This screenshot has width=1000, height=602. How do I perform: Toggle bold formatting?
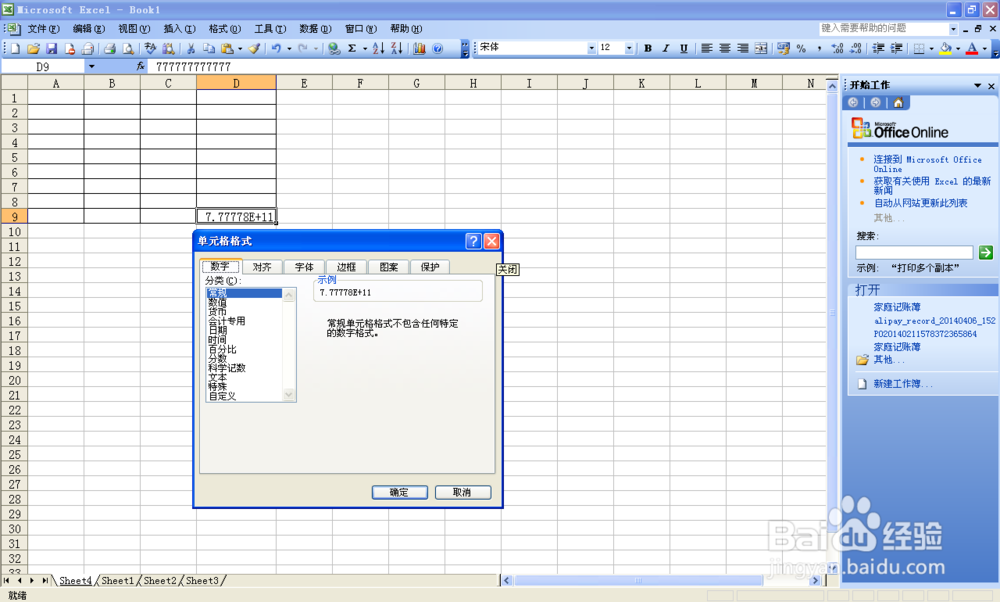click(648, 48)
